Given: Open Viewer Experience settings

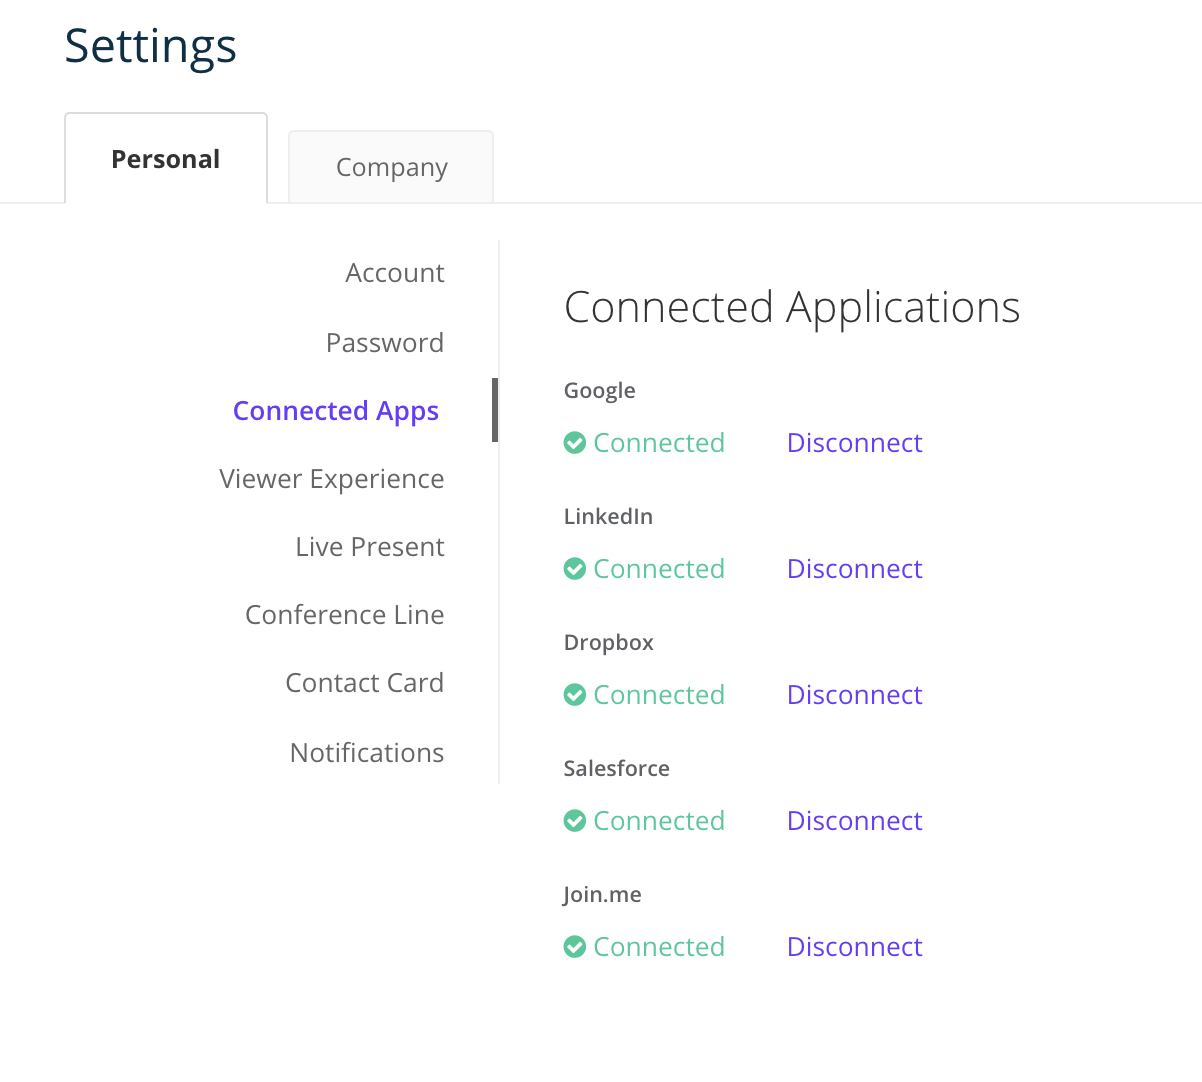Looking at the screenshot, I should pos(332,479).
